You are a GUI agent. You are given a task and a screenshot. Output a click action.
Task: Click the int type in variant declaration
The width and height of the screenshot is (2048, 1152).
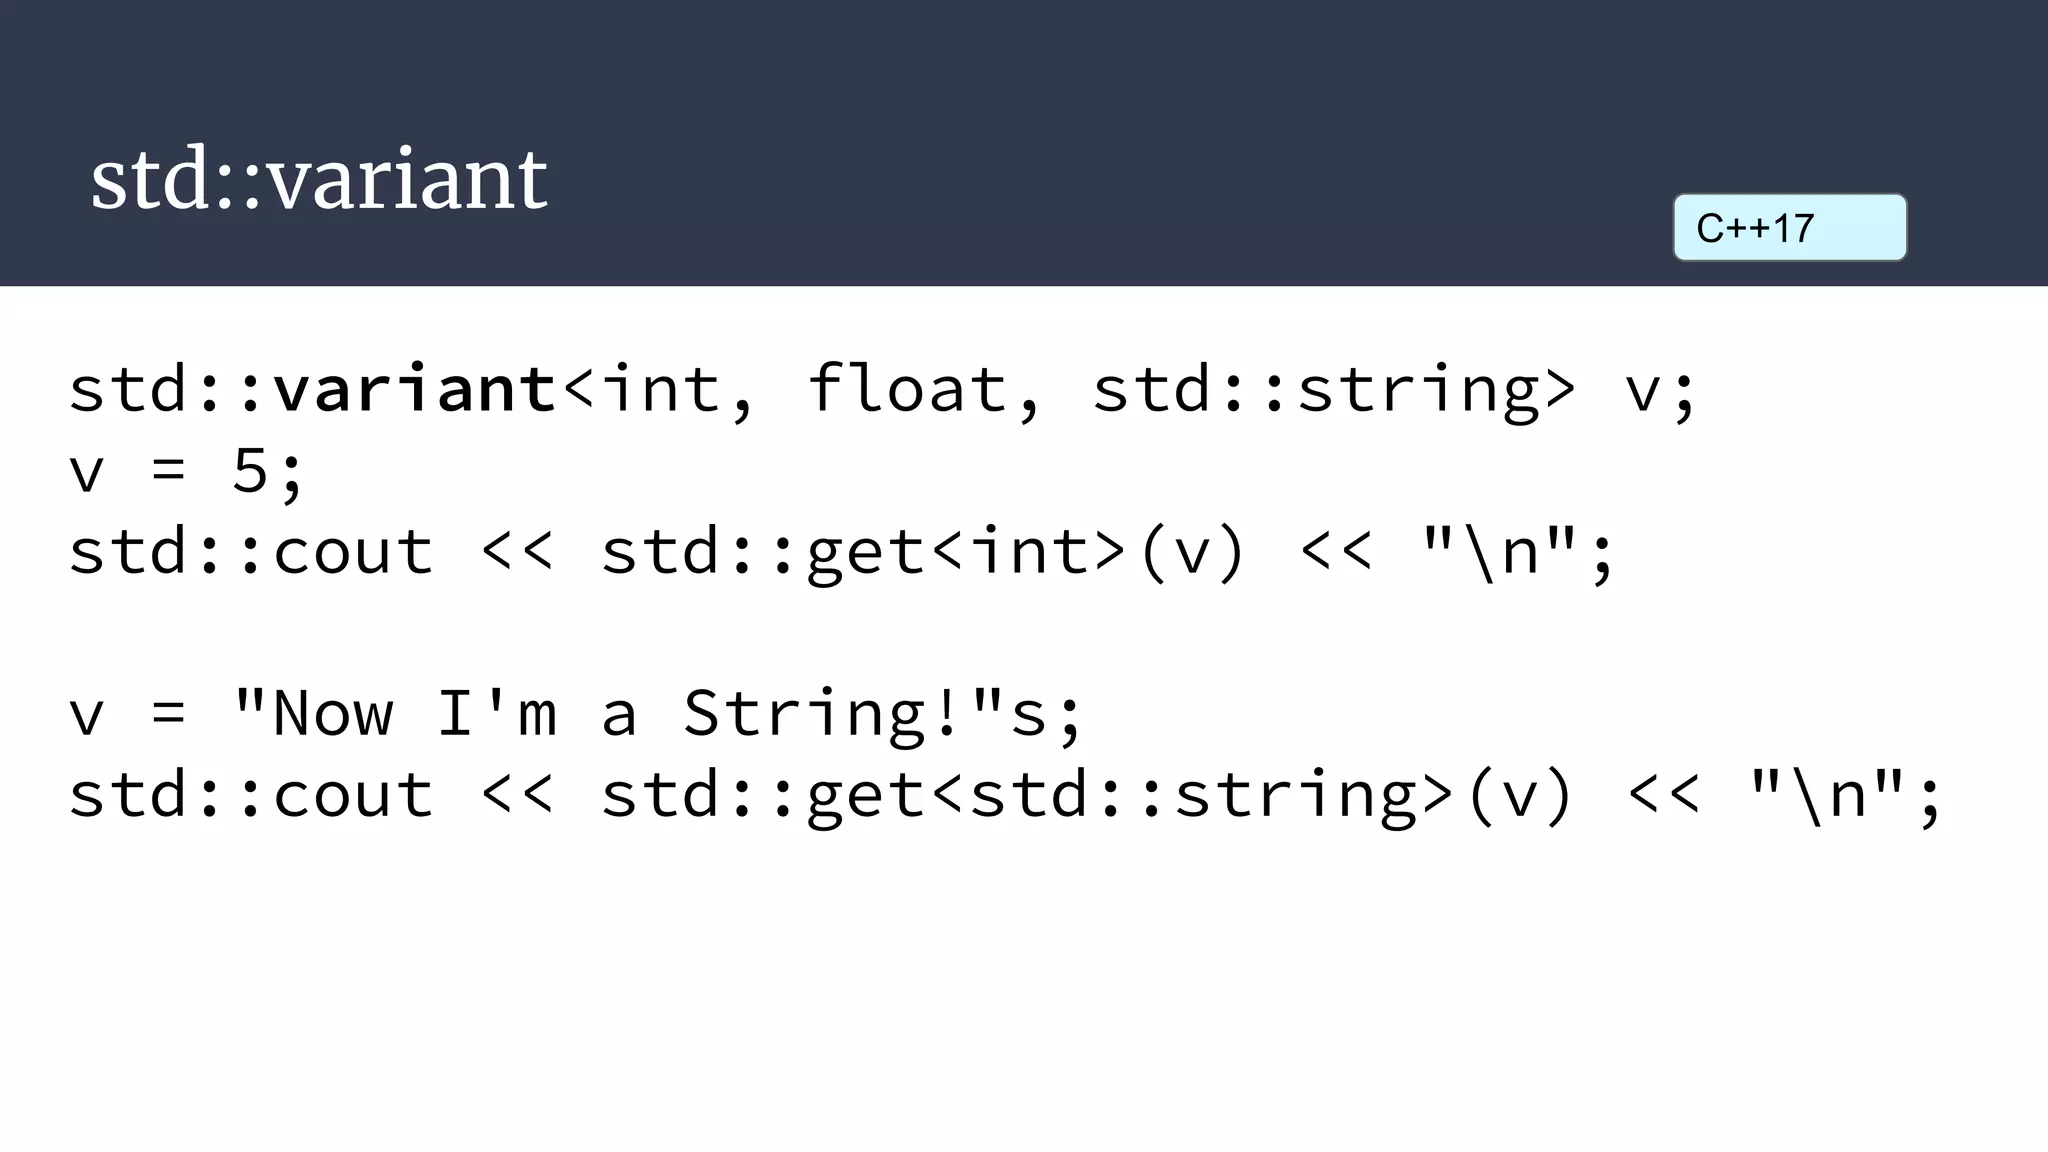(665, 388)
